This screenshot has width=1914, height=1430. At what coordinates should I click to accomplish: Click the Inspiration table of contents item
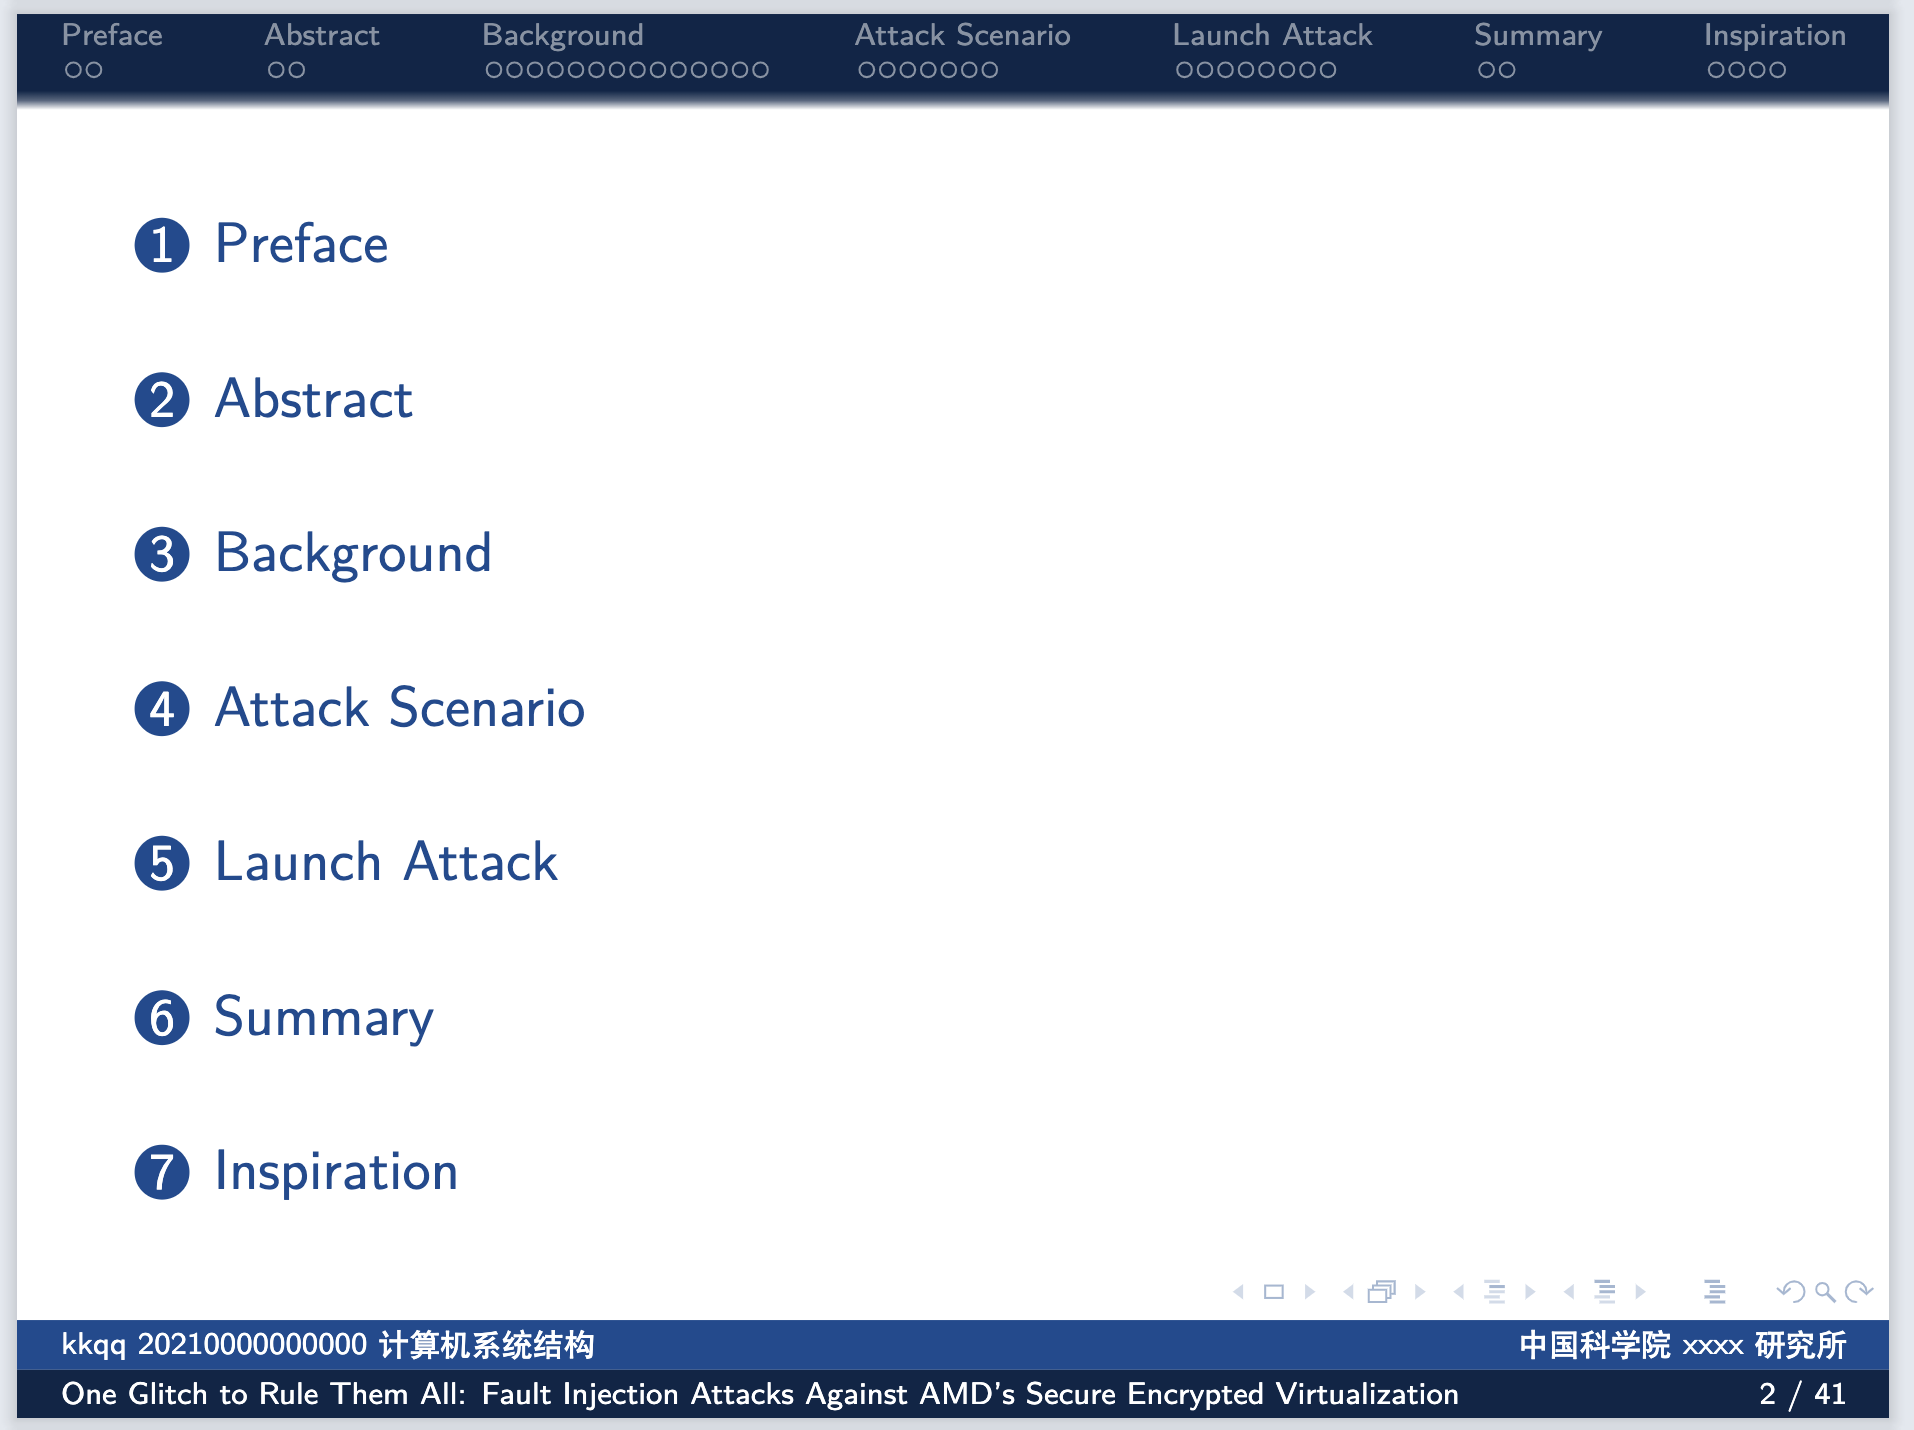pos(335,1171)
